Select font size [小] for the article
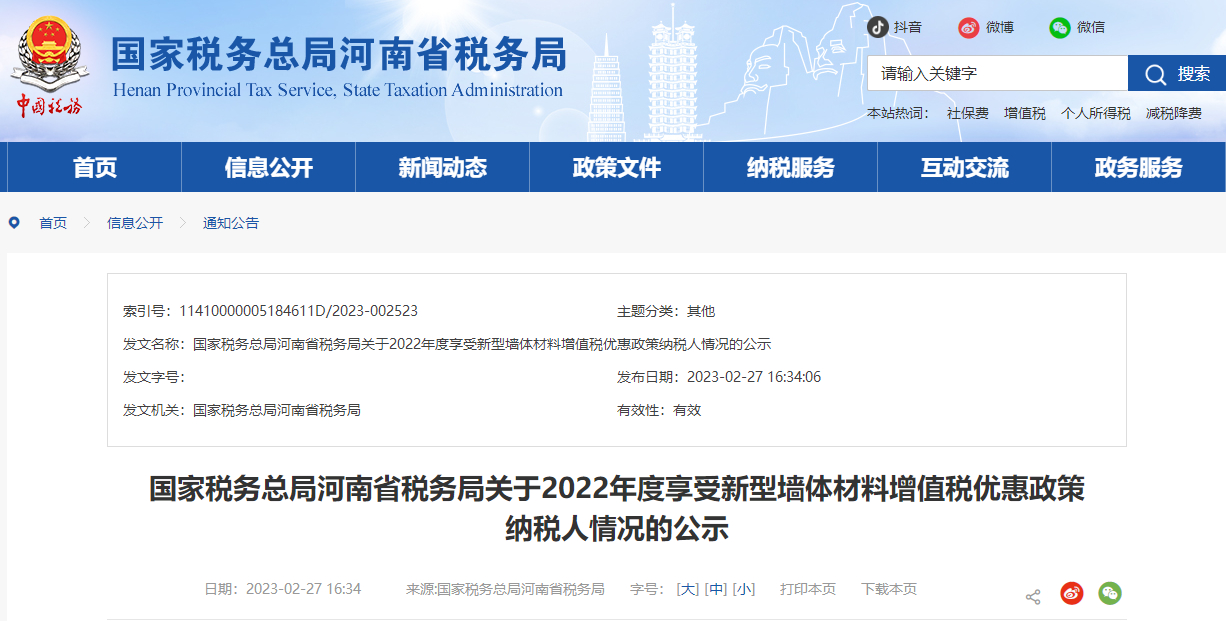Image resolution: width=1226 pixels, height=621 pixels. (743, 590)
